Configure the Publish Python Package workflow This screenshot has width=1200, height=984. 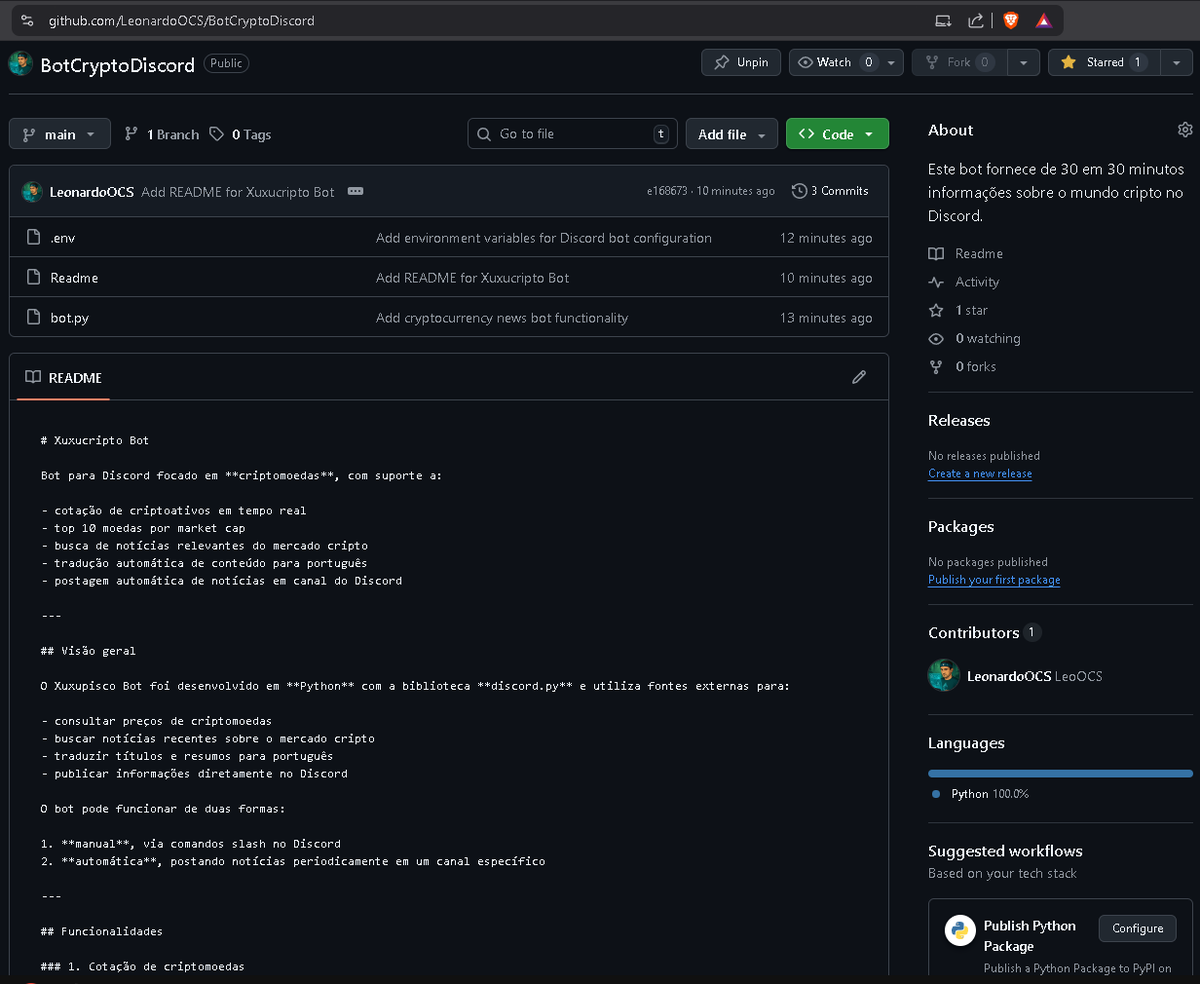tap(1137, 928)
